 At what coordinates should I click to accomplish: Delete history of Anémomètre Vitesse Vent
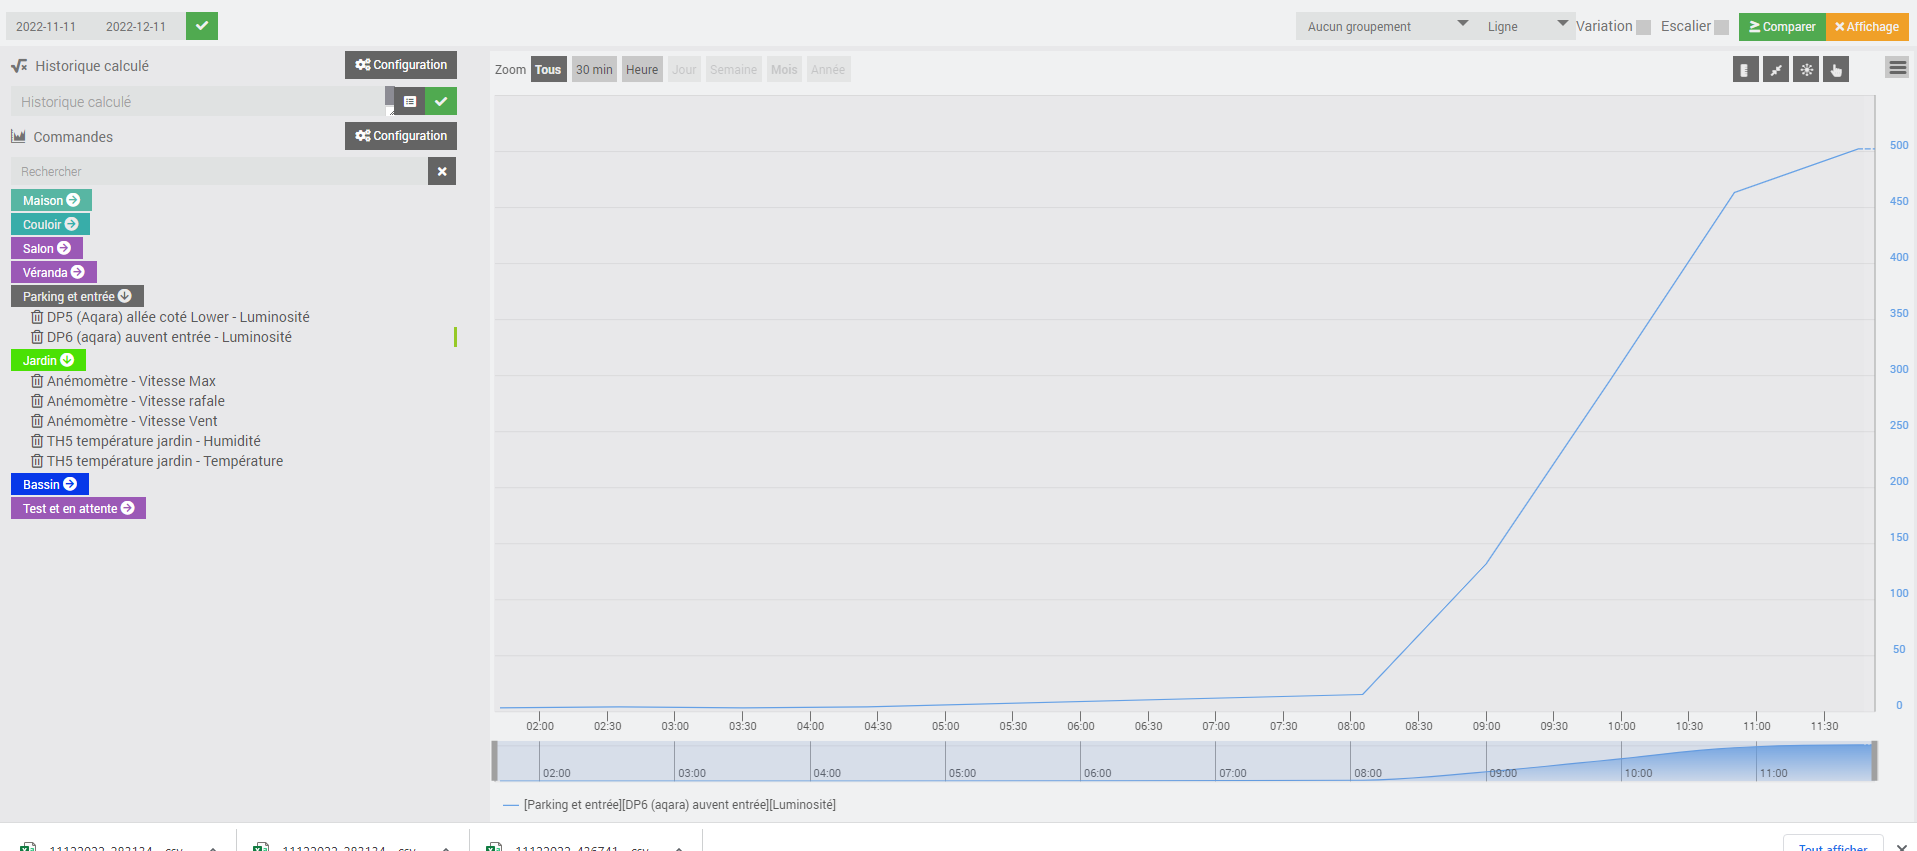coord(37,421)
